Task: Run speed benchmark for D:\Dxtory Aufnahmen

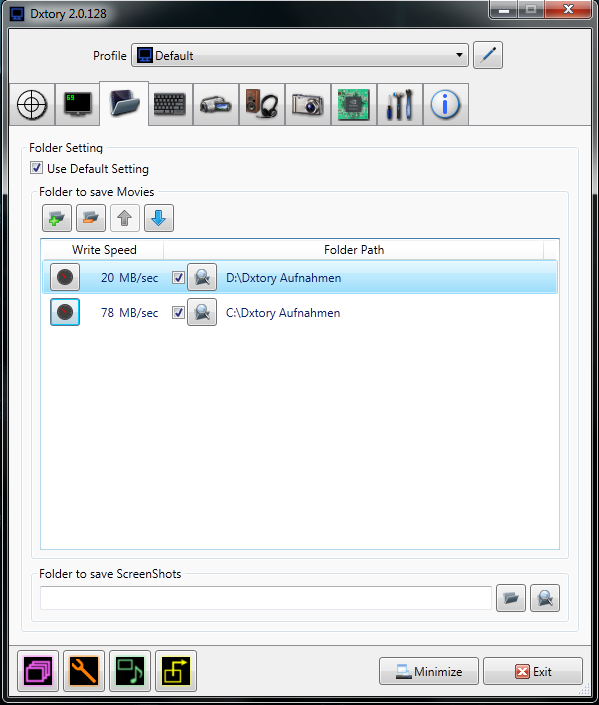Action: (65, 277)
